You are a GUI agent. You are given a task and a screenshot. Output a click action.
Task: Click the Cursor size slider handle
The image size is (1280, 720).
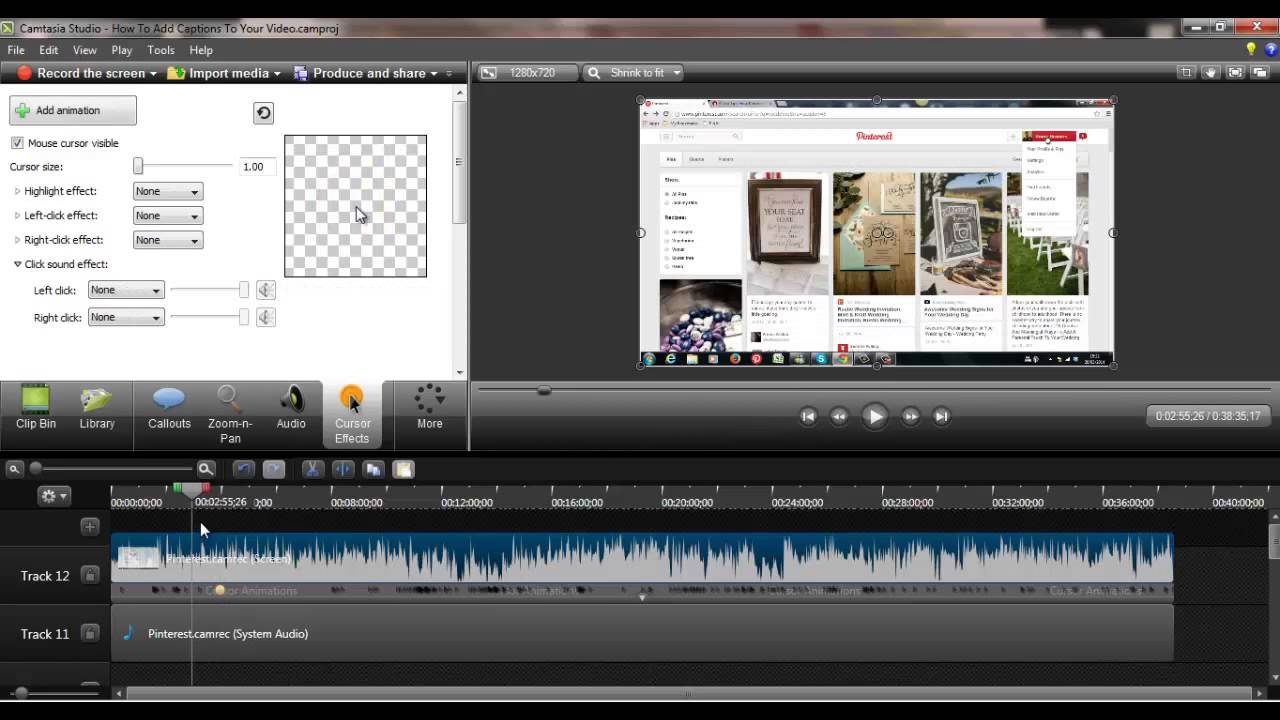click(138, 167)
